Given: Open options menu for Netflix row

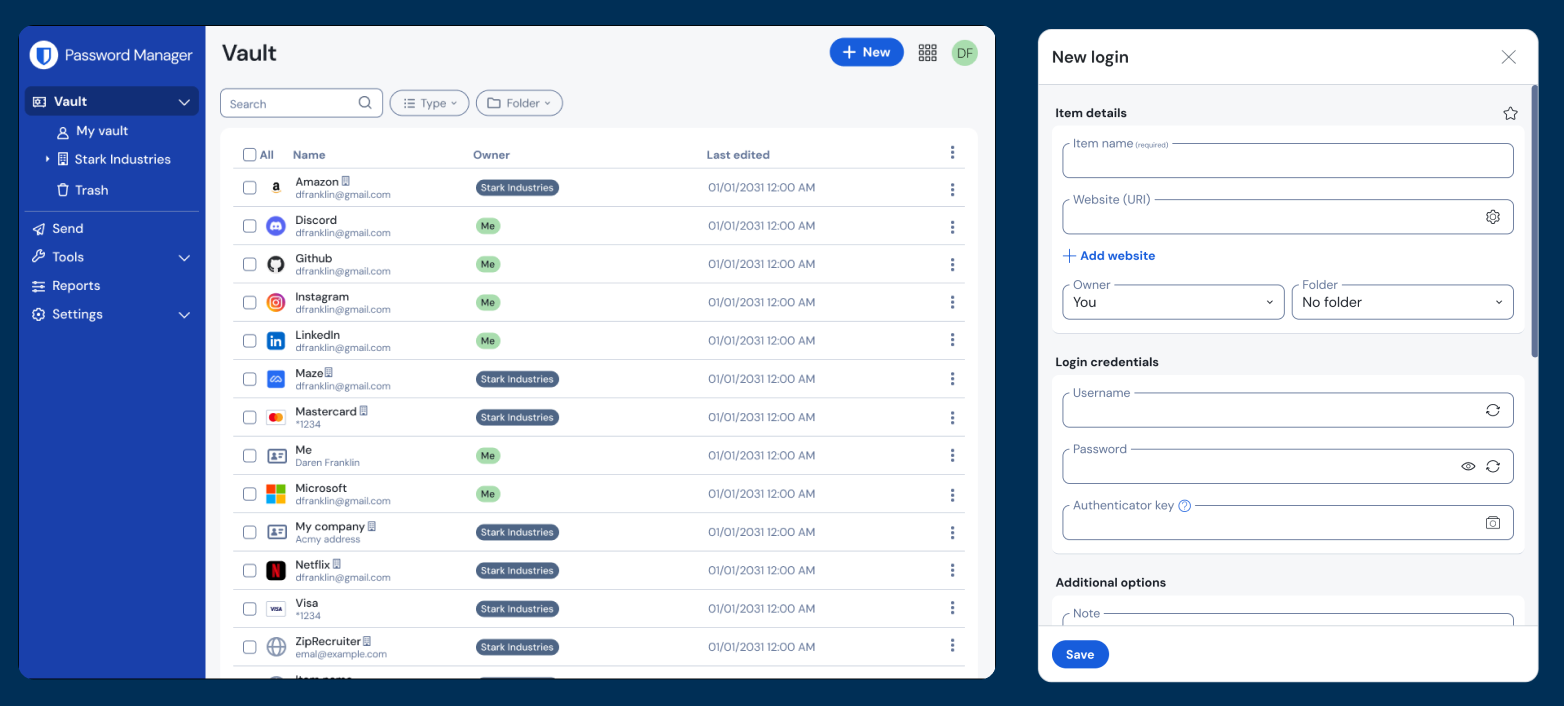Looking at the screenshot, I should point(952,571).
